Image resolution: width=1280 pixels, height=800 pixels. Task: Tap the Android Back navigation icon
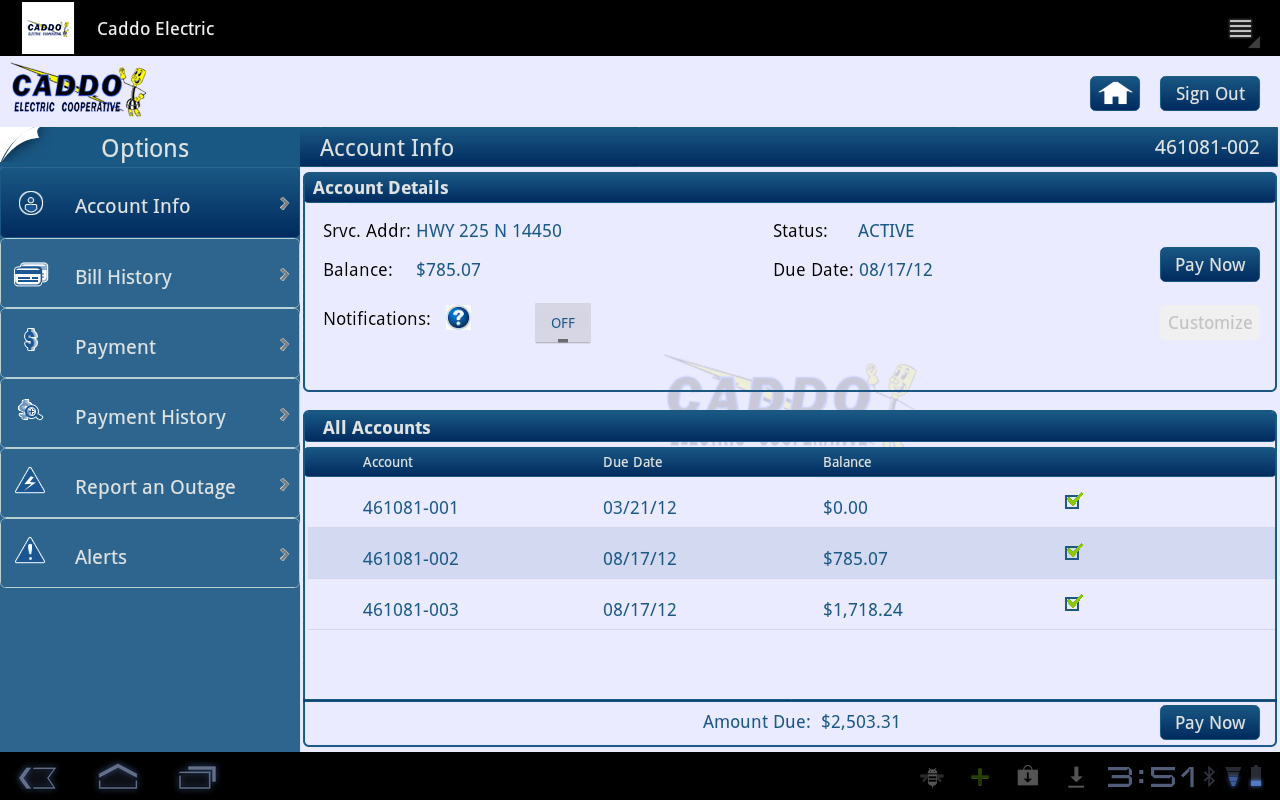coord(36,777)
